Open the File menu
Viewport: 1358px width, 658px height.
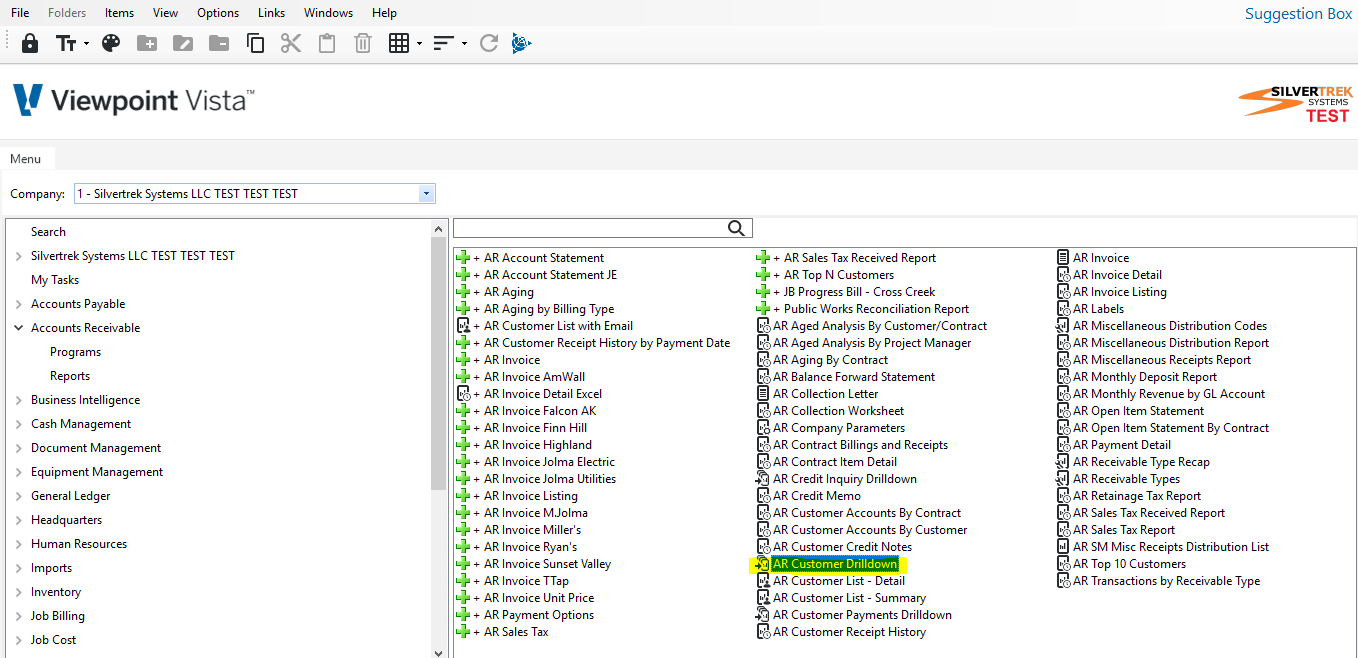[20, 13]
